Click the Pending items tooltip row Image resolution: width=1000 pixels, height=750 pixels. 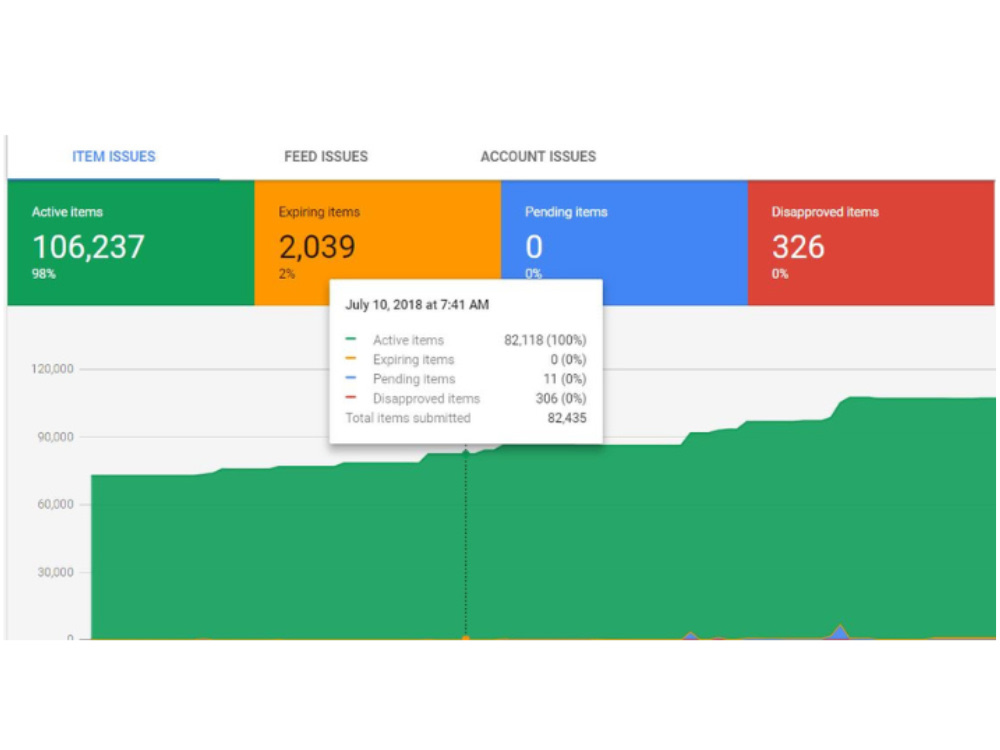[466, 379]
